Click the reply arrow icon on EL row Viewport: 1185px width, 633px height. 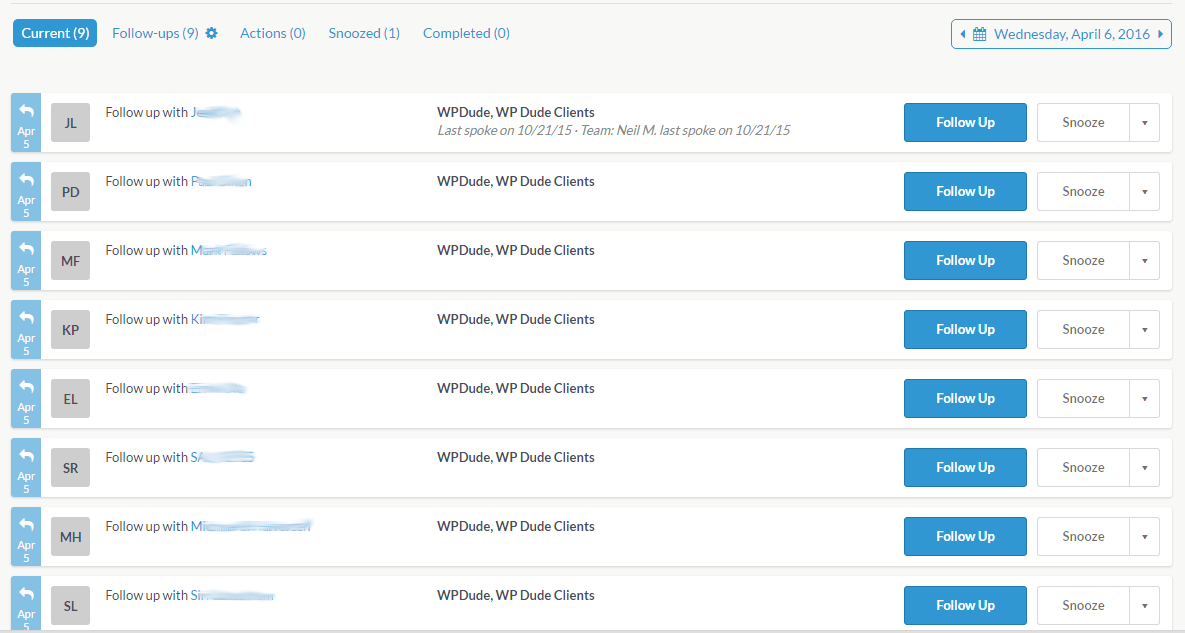point(26,386)
